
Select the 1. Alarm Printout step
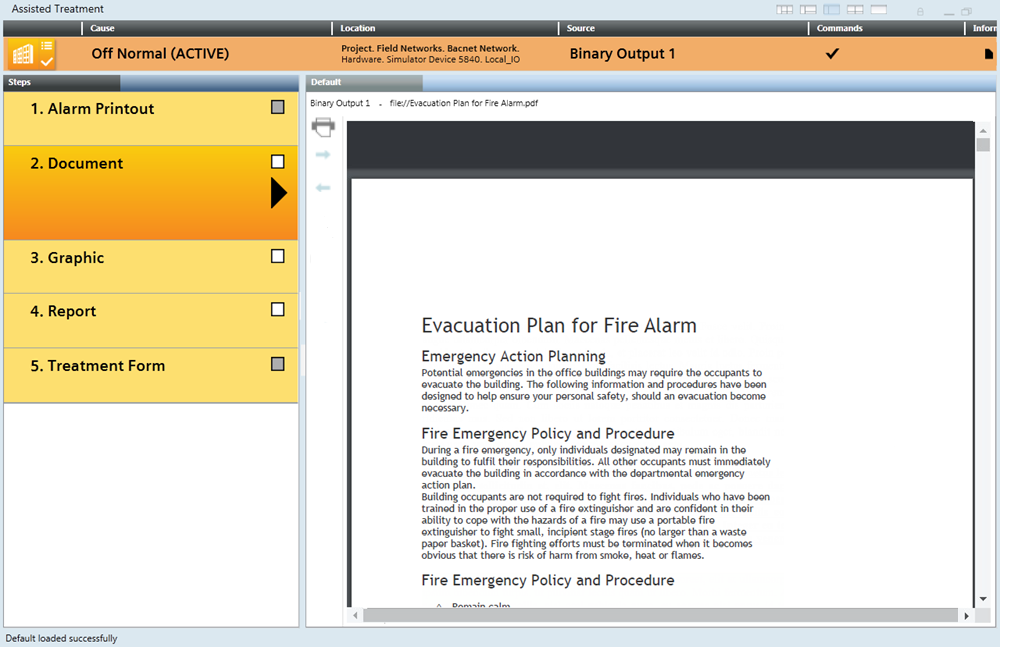pos(92,109)
